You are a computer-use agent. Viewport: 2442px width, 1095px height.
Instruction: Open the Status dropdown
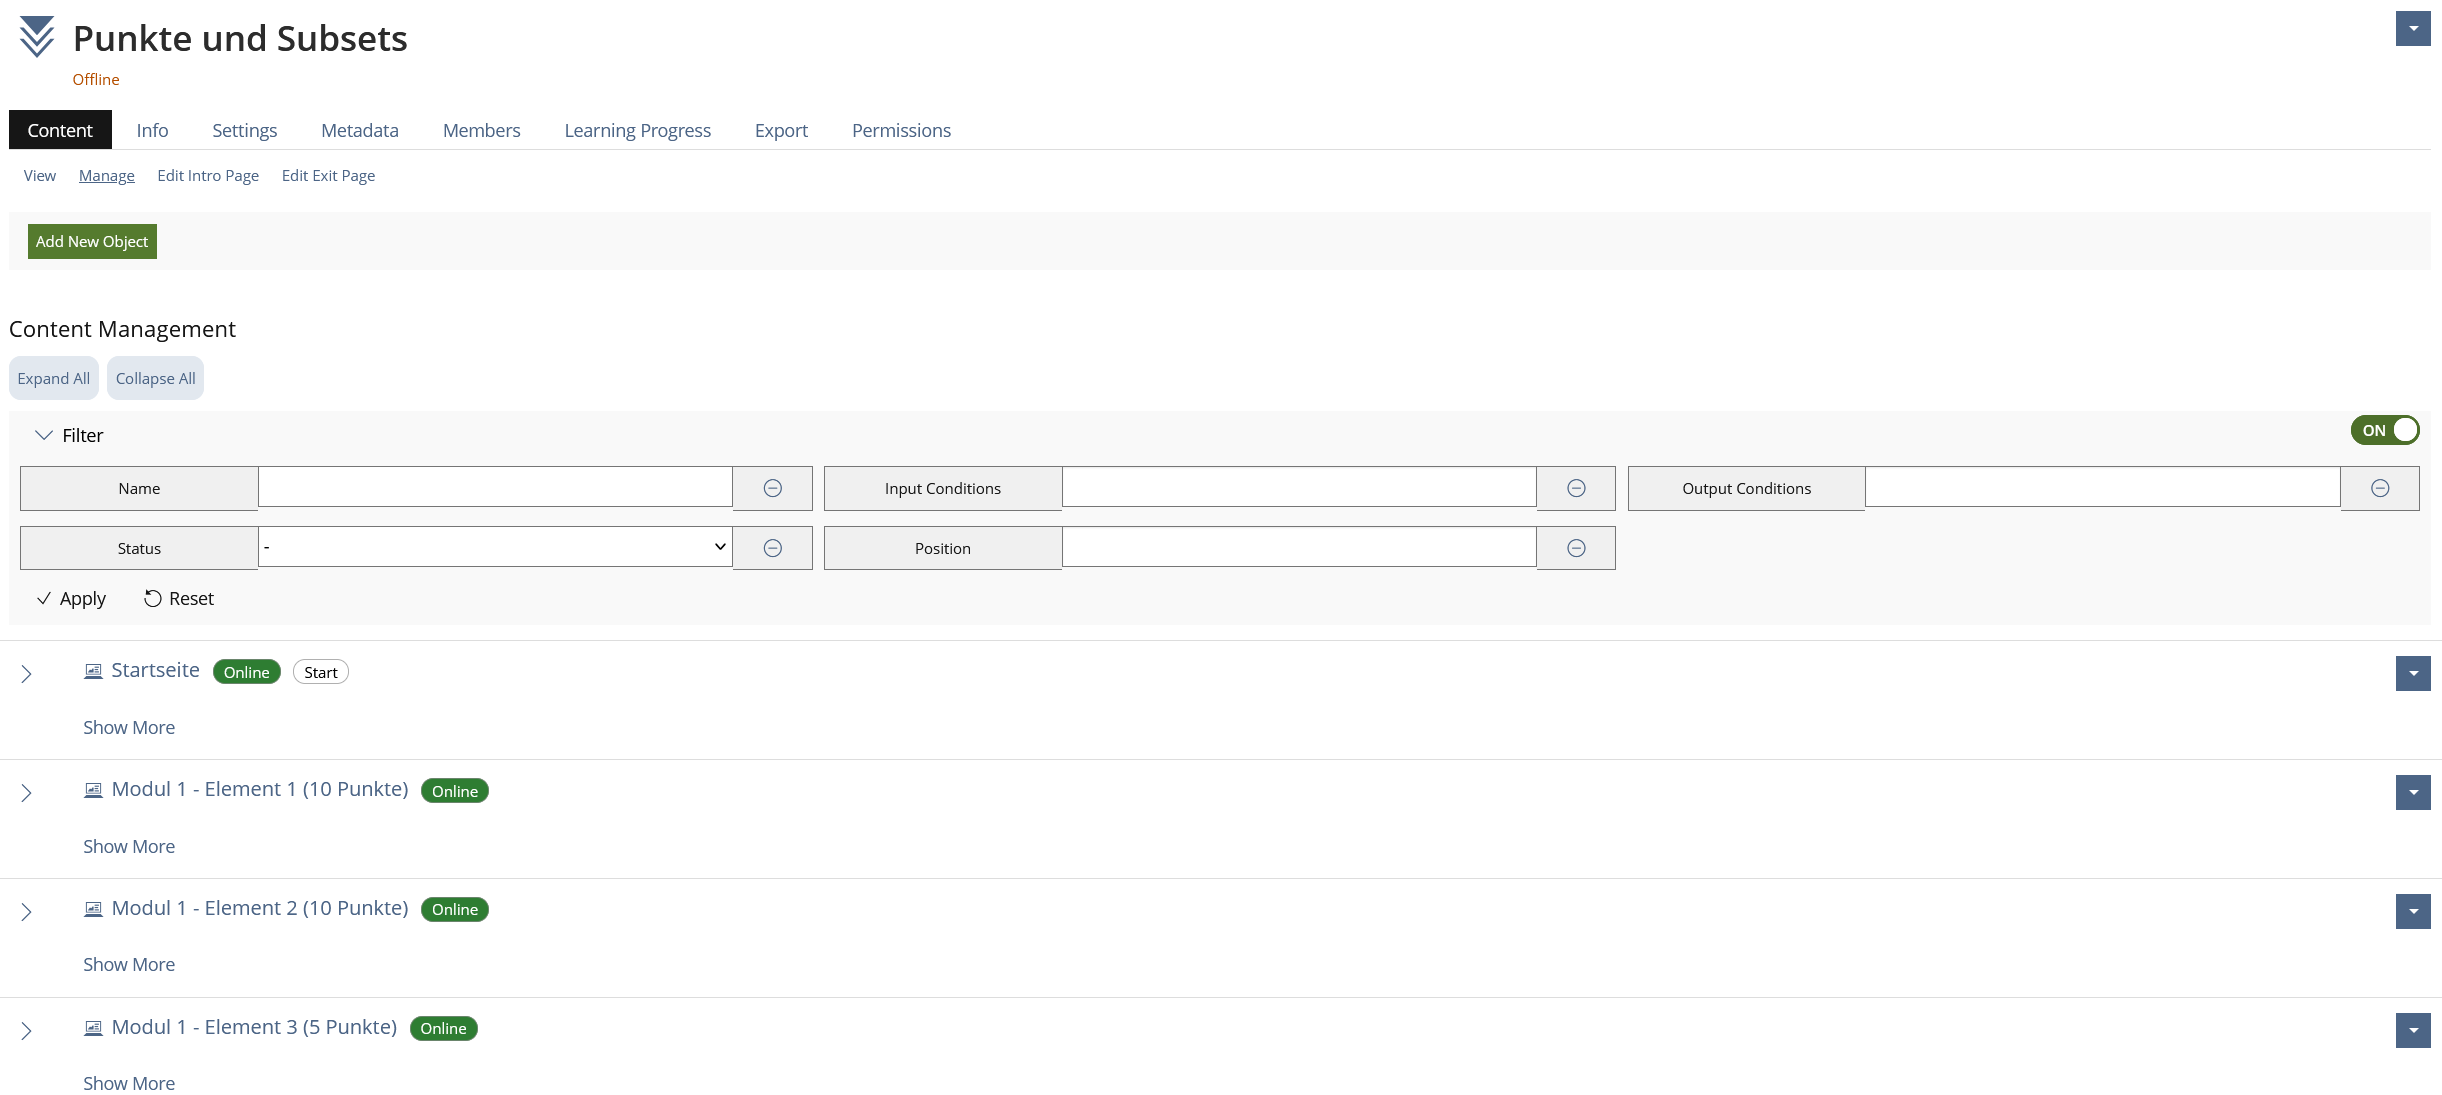click(x=495, y=547)
